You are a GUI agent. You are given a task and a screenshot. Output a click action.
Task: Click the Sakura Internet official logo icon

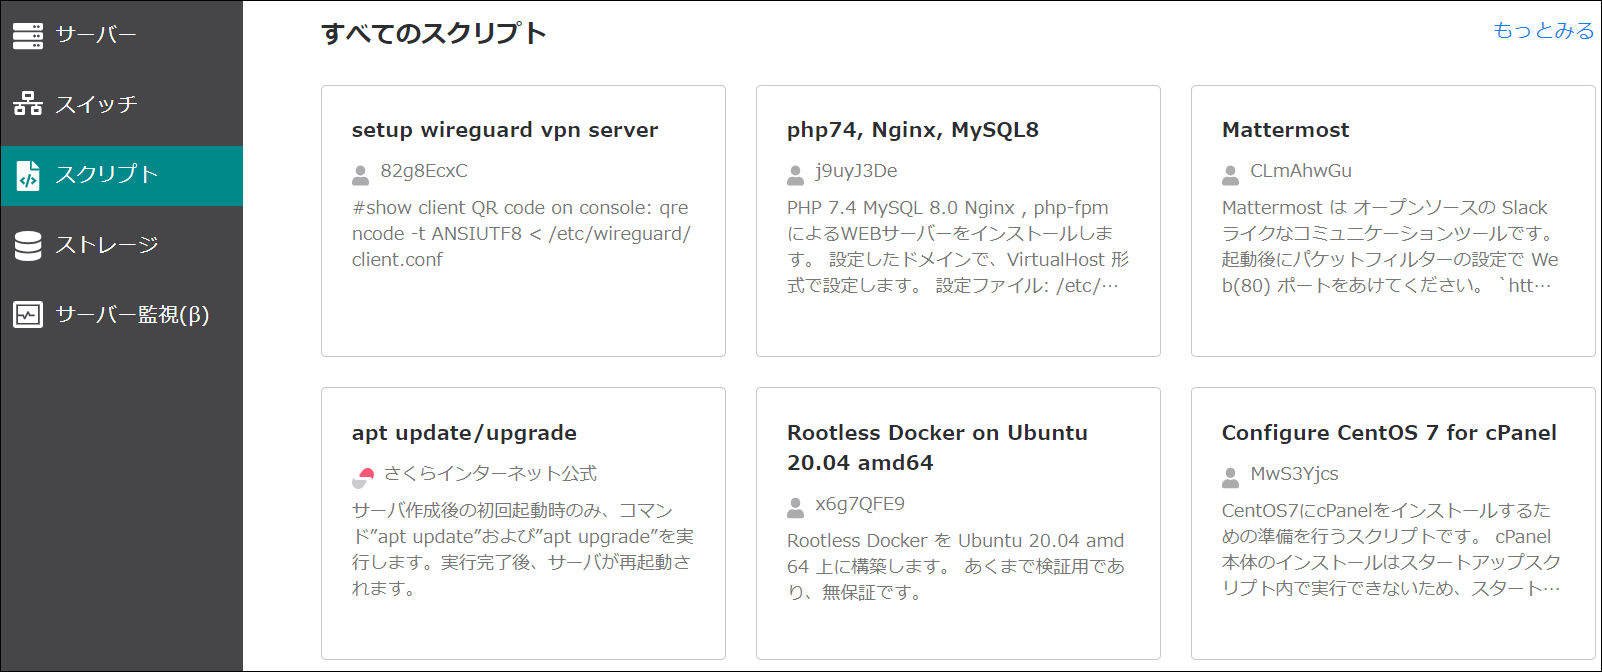(363, 477)
